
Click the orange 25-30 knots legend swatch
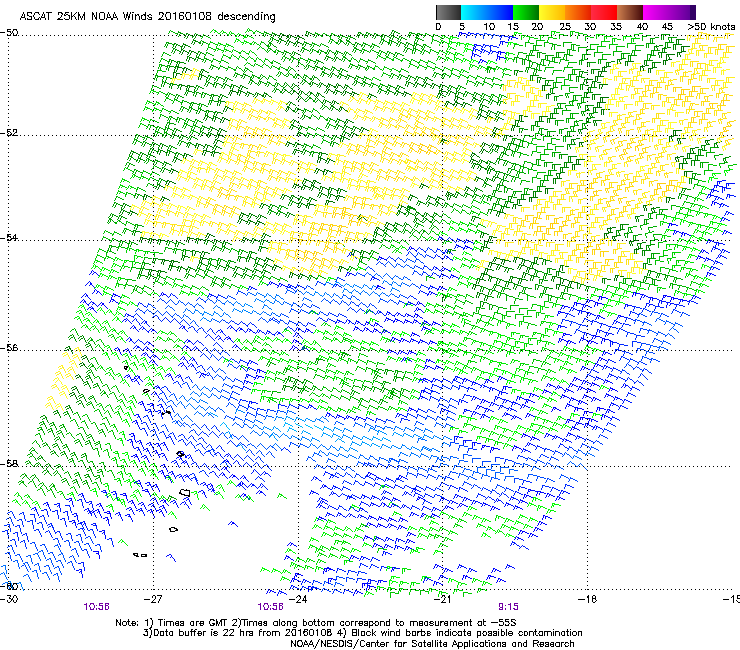click(x=578, y=12)
